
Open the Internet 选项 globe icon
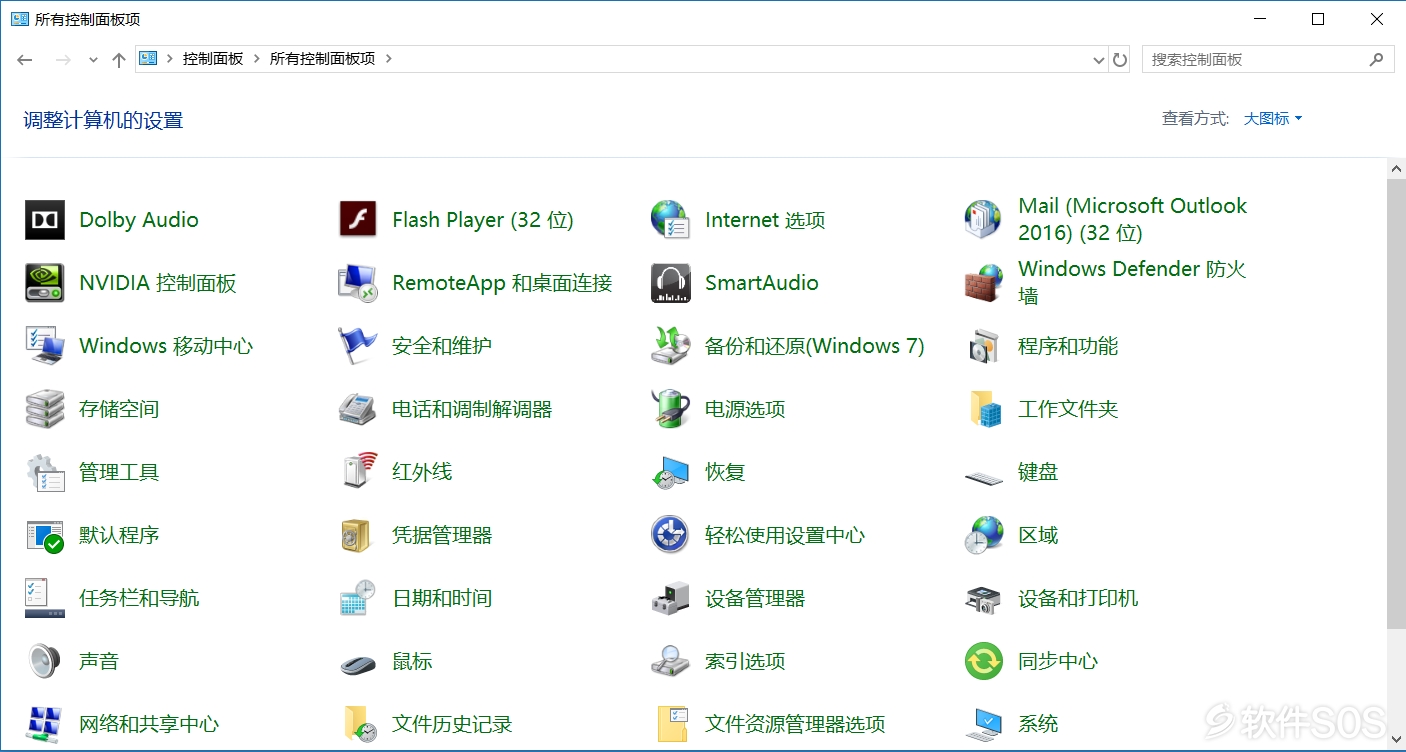(x=670, y=220)
